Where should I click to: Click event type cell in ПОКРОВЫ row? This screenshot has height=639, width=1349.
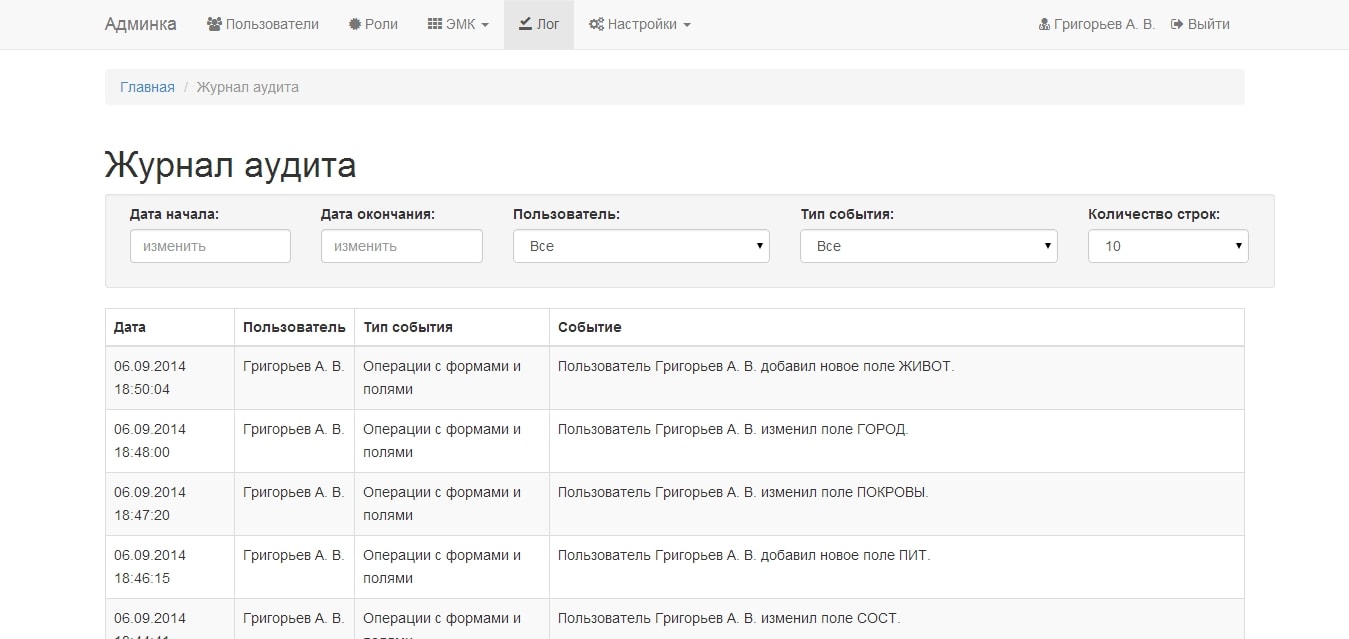click(x=452, y=504)
